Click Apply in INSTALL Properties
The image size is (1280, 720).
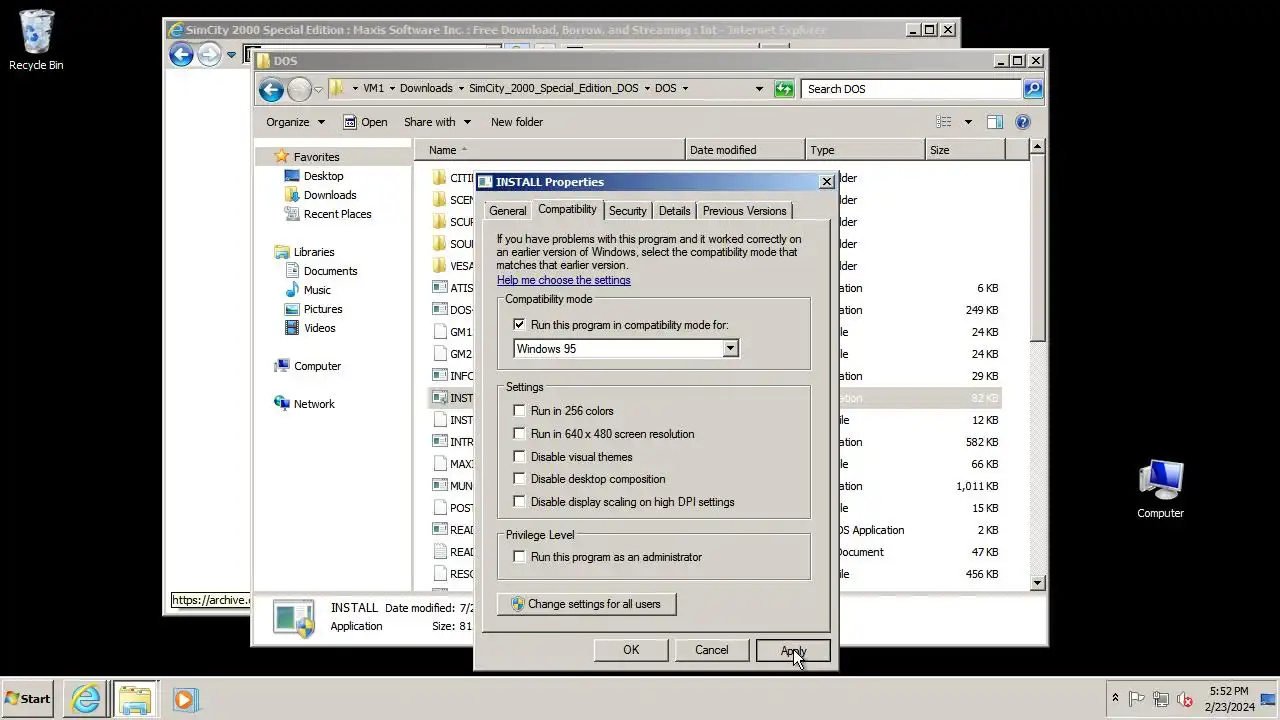[x=793, y=650]
